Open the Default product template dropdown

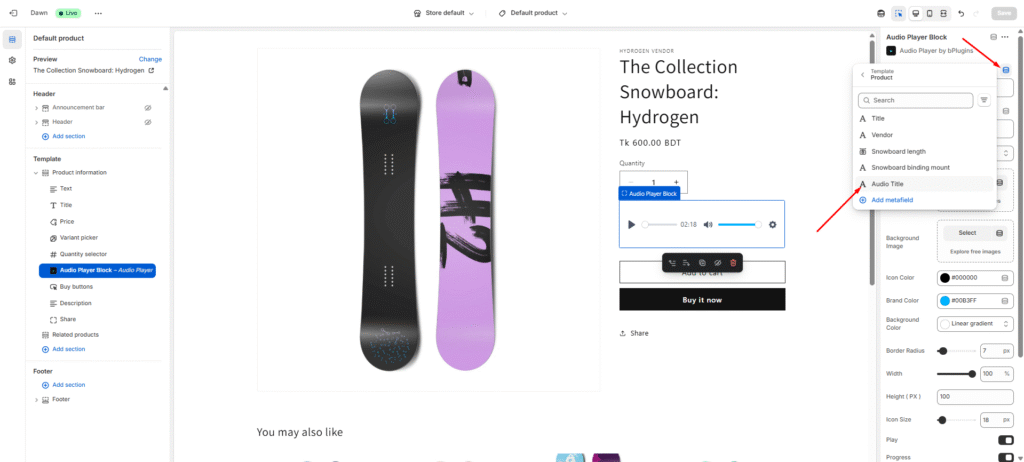(x=533, y=13)
